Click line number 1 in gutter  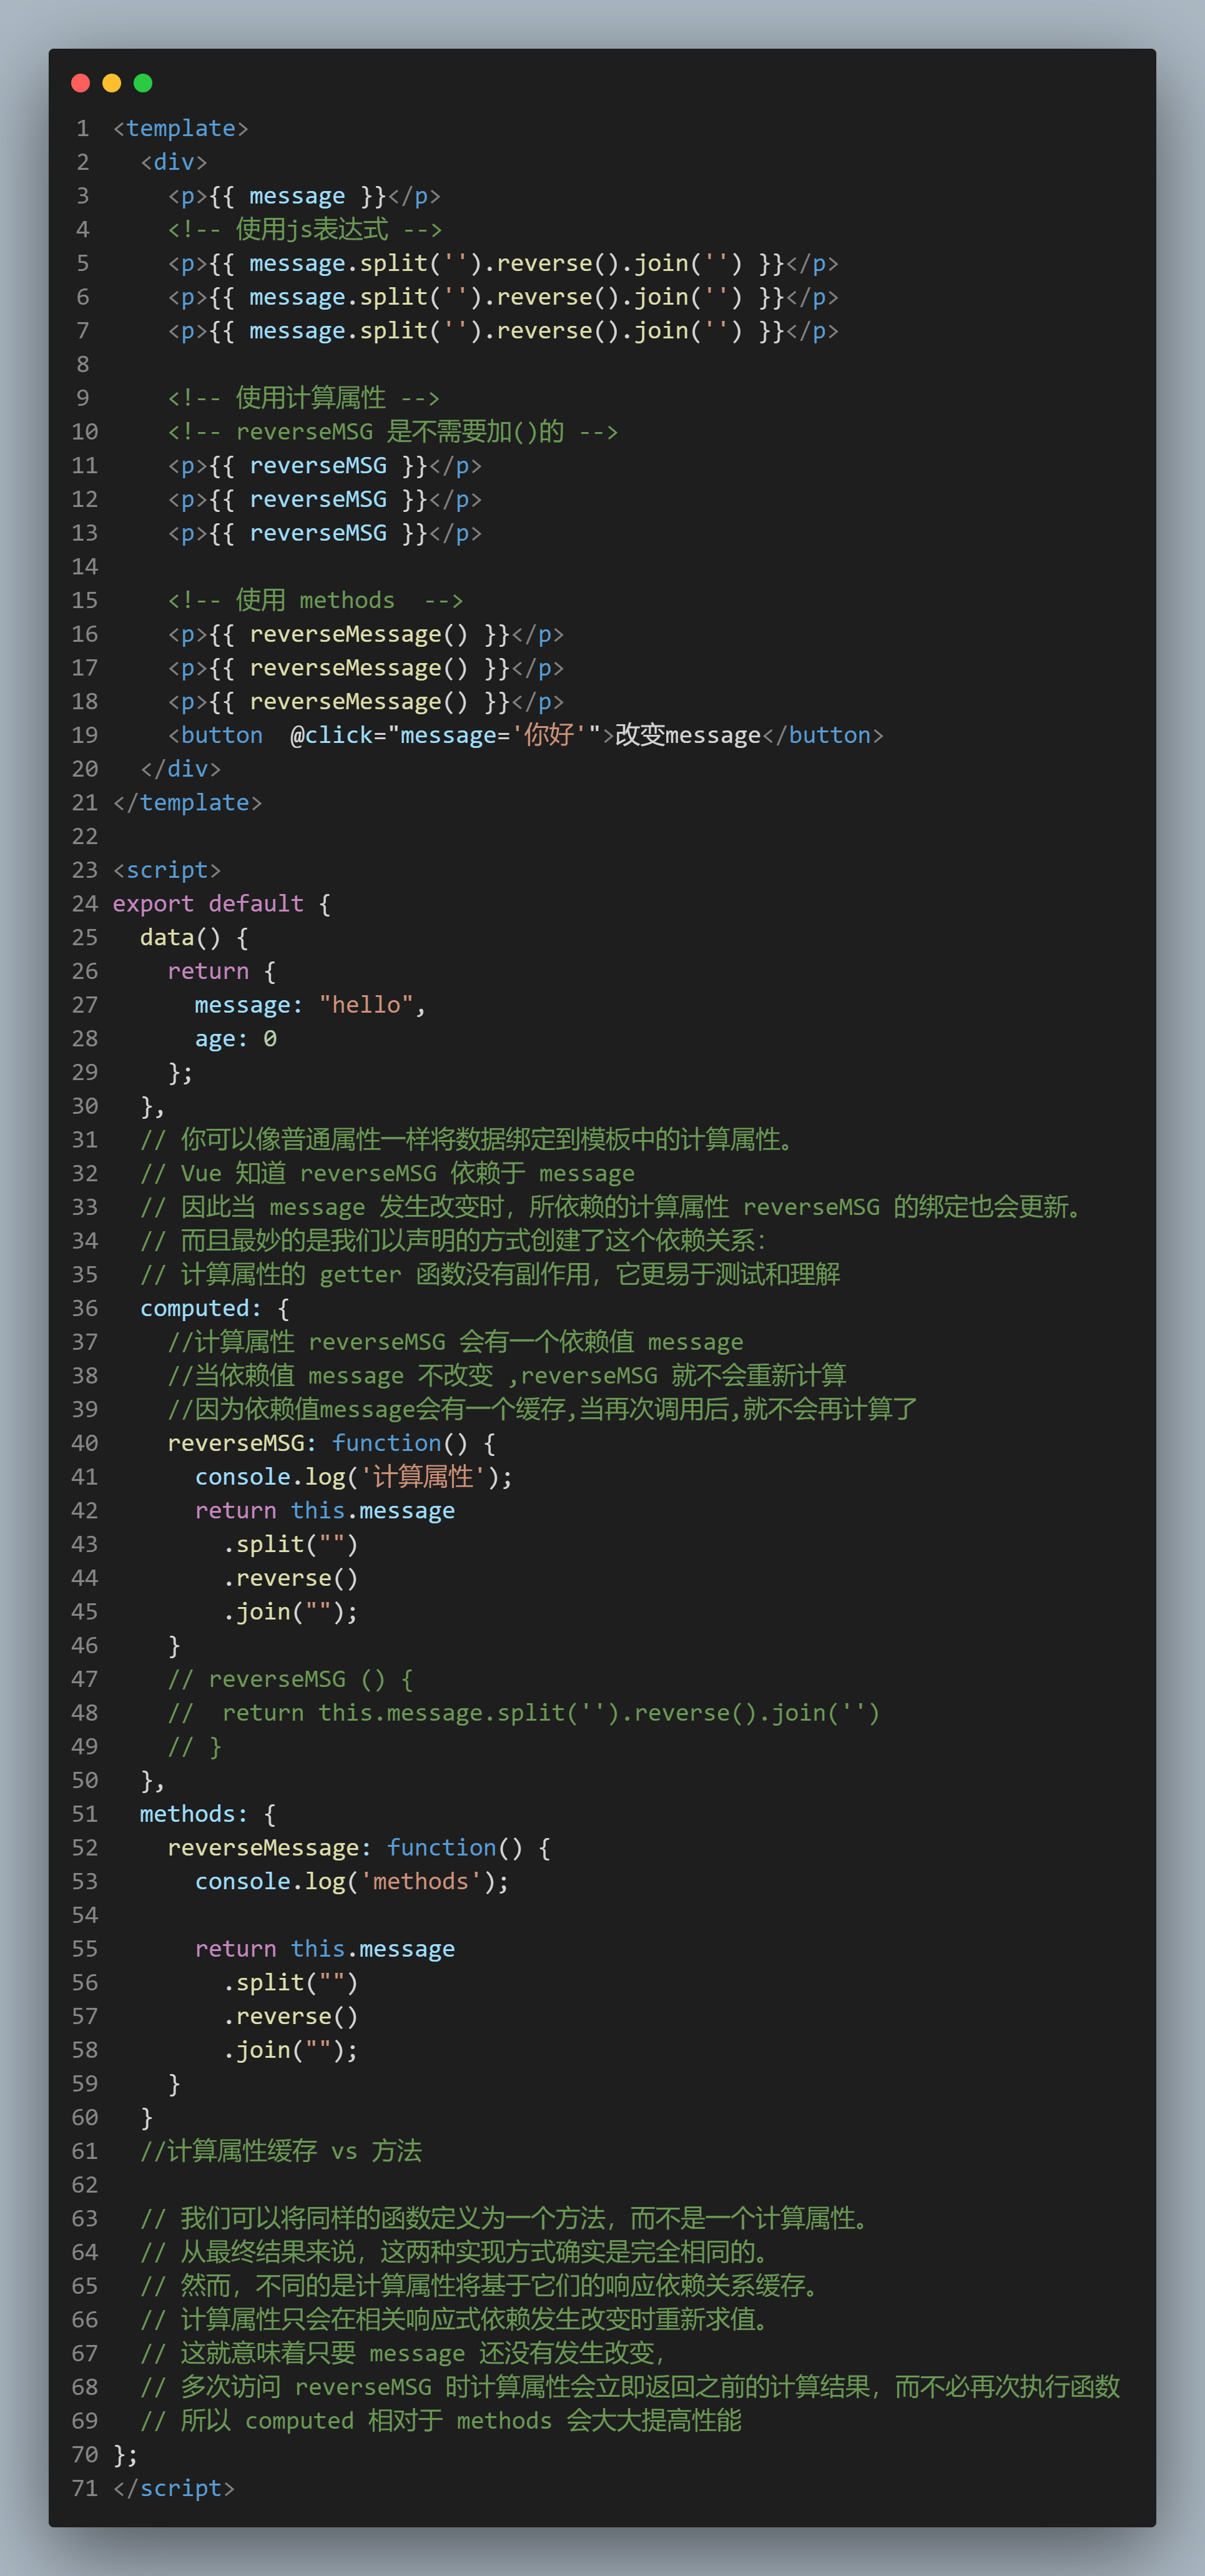(83, 128)
